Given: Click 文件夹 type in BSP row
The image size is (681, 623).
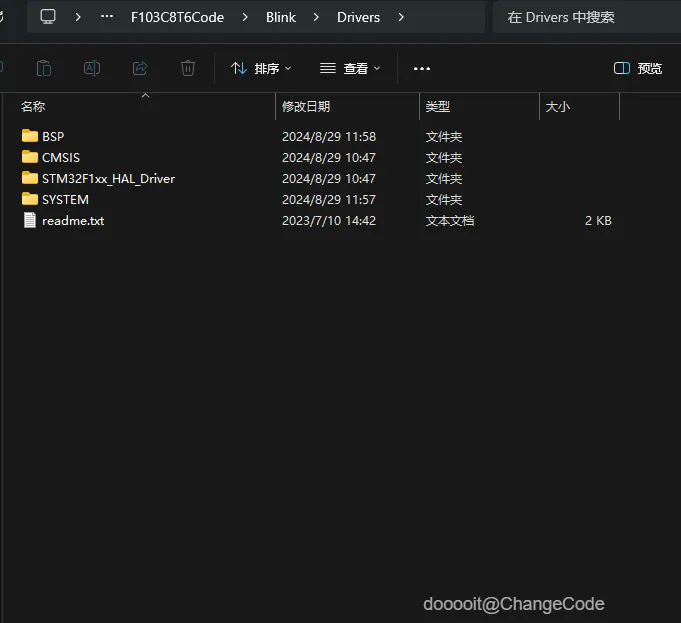Looking at the screenshot, I should pos(443,136).
